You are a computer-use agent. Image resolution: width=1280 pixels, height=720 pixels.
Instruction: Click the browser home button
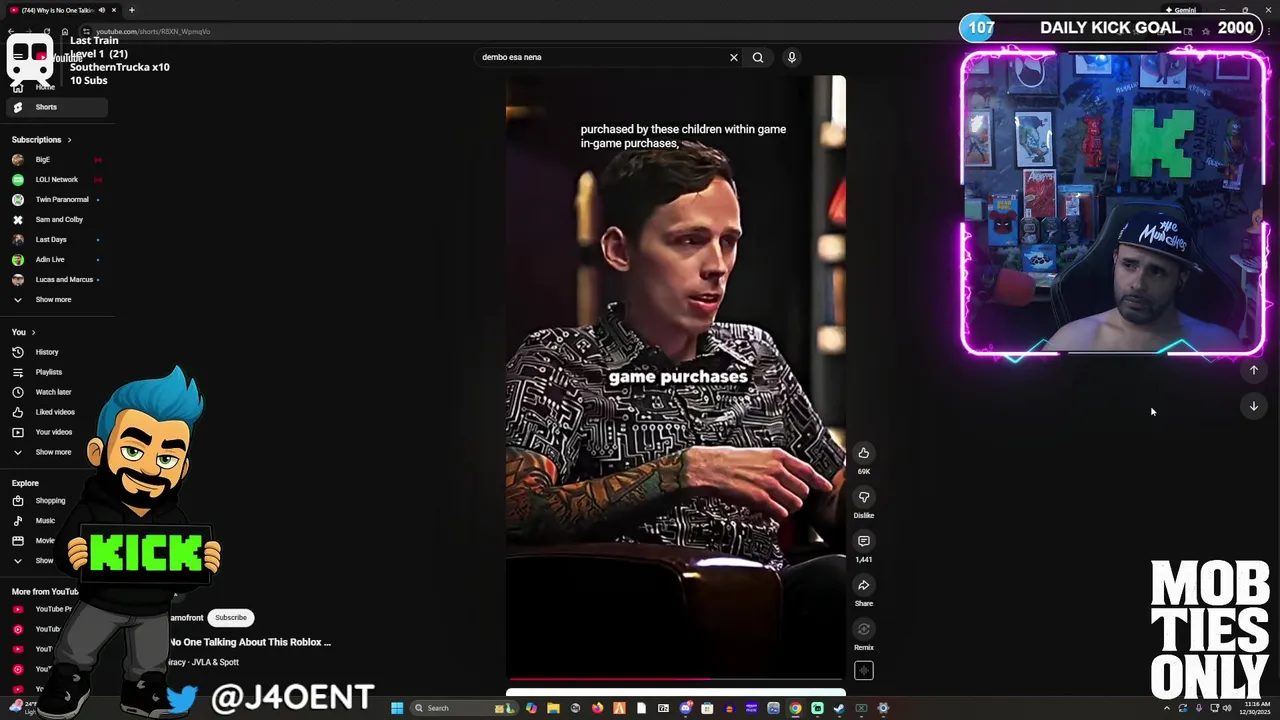point(65,31)
